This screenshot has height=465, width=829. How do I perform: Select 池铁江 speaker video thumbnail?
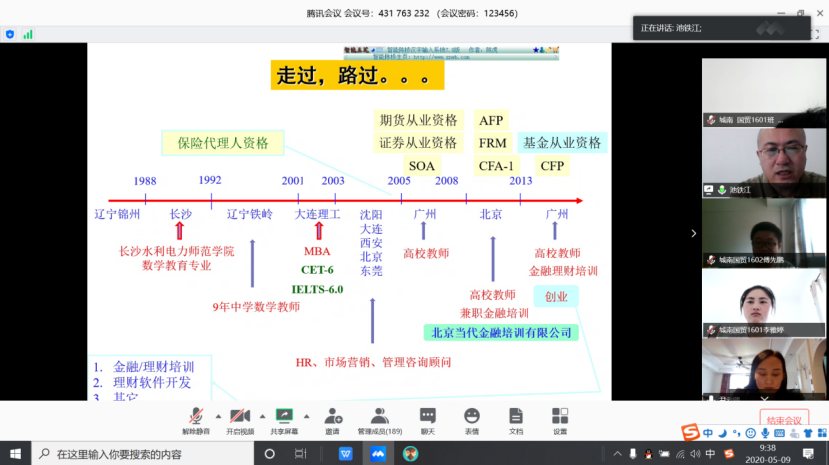coord(764,160)
